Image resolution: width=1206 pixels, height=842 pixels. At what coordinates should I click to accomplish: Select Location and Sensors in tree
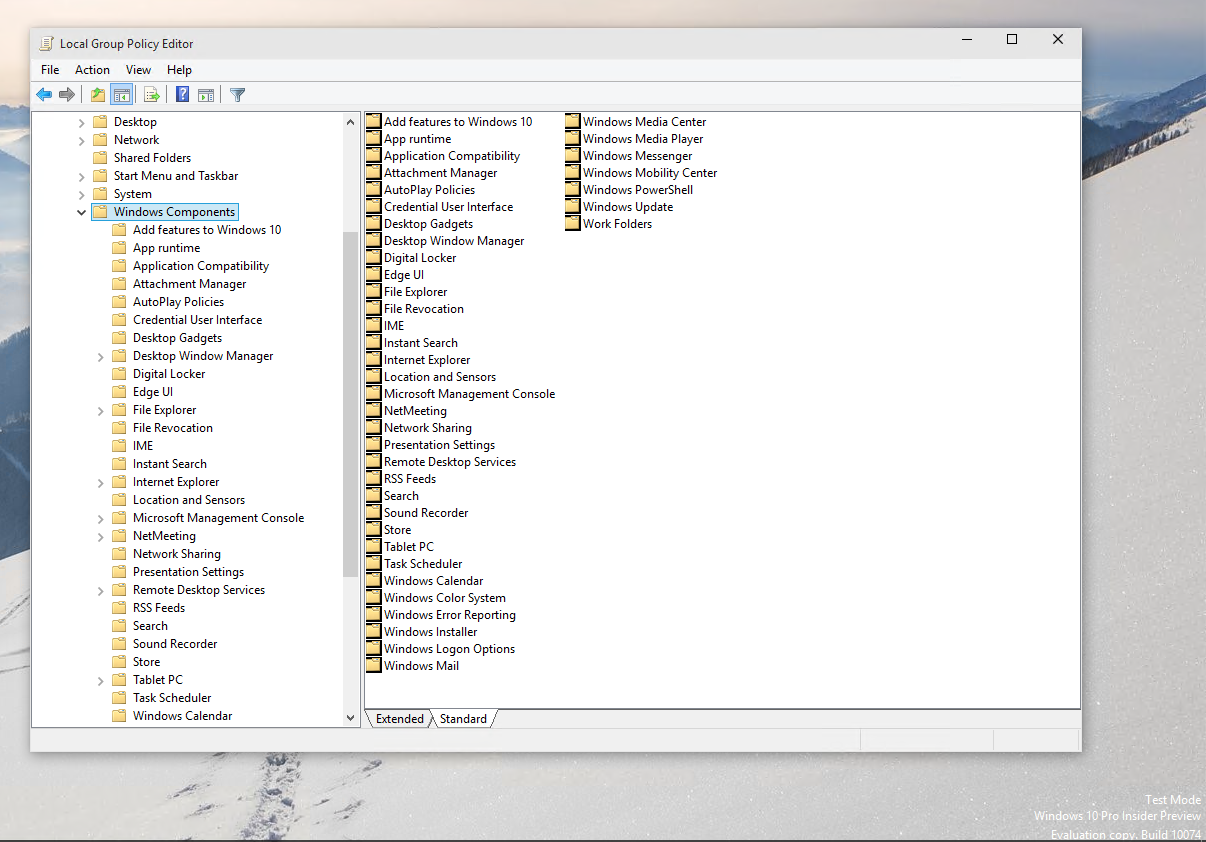pyautogui.click(x=189, y=500)
